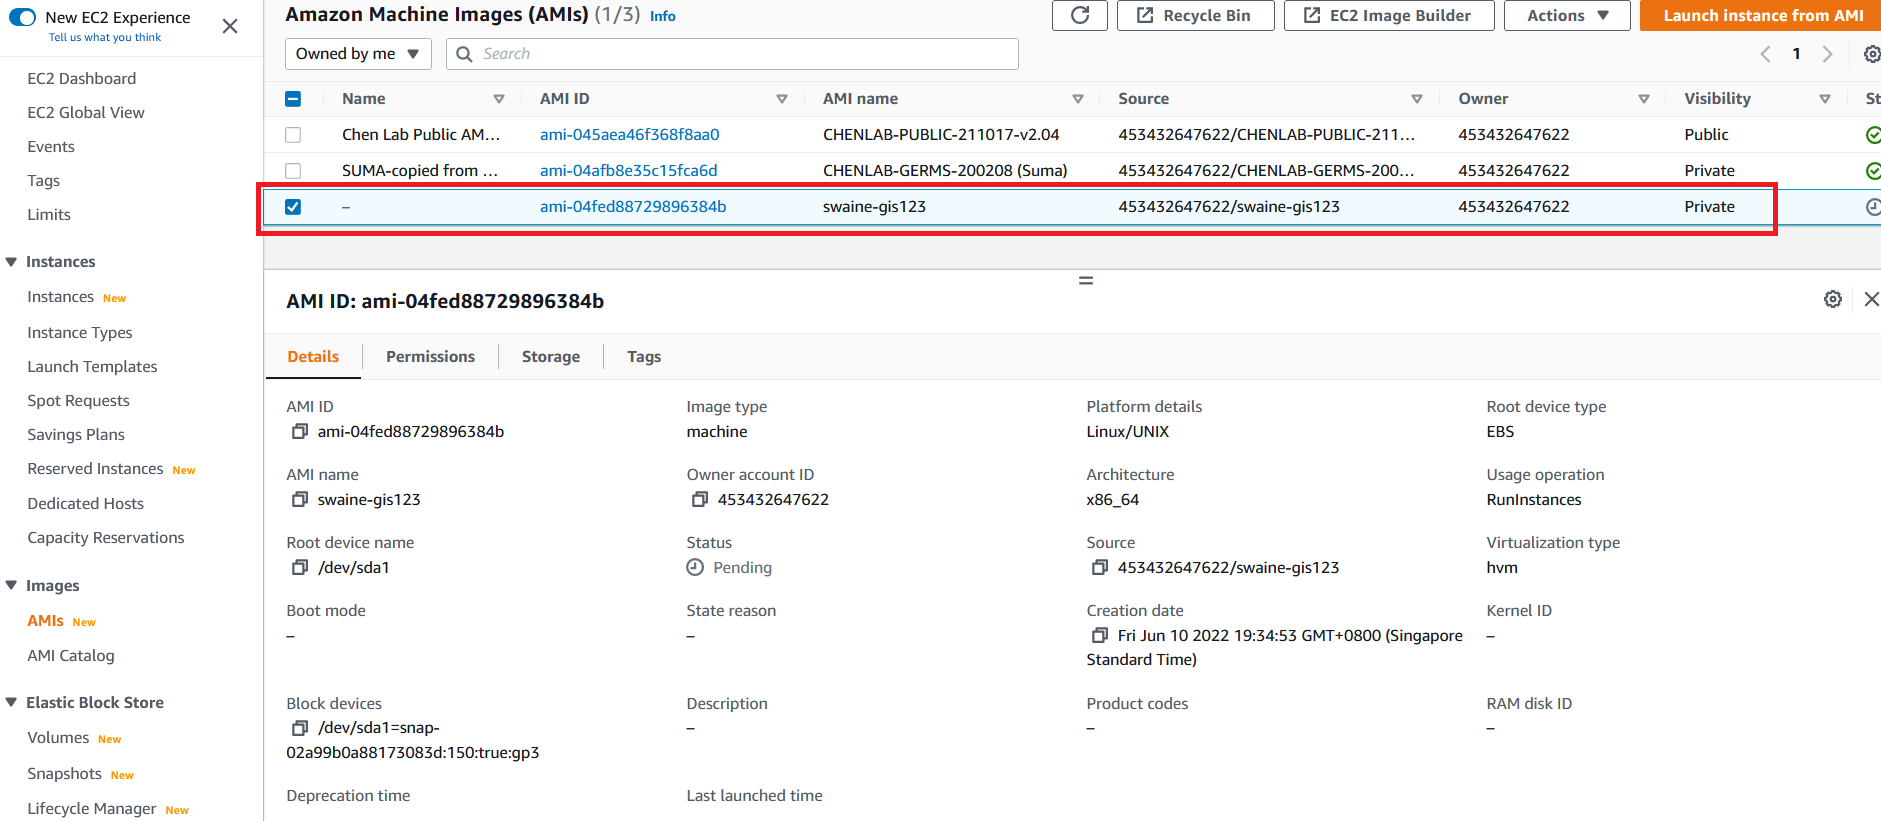The image size is (1881, 821).
Task: Copy block devices snapshot string
Action: coord(299,728)
